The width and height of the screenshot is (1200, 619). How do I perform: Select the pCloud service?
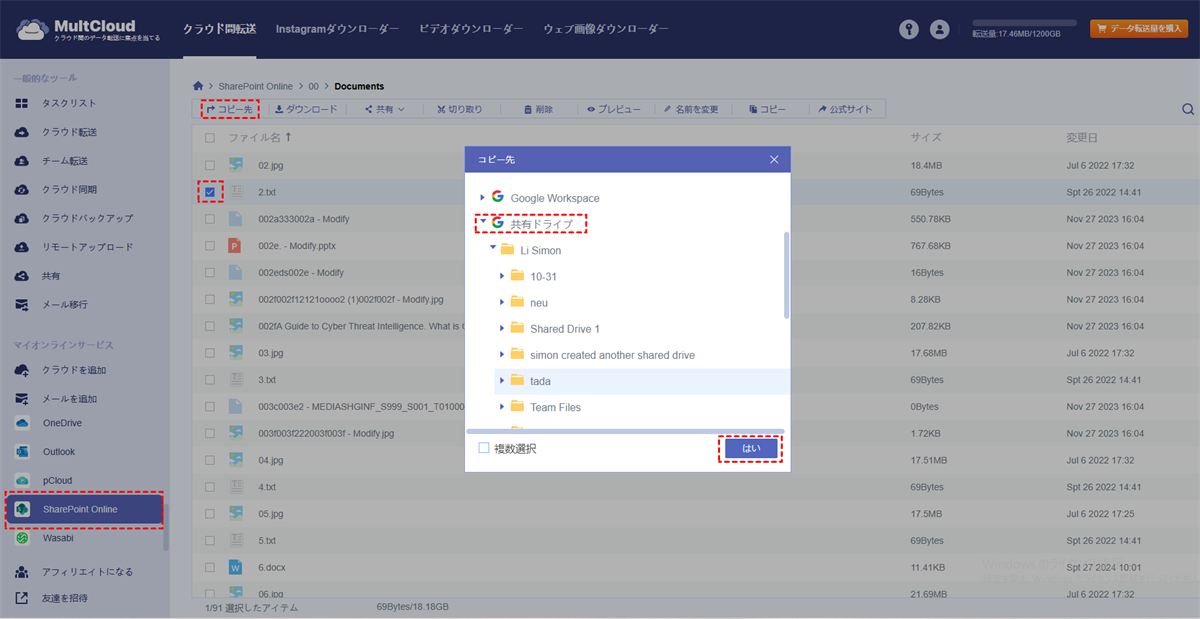pyautogui.click(x=57, y=480)
